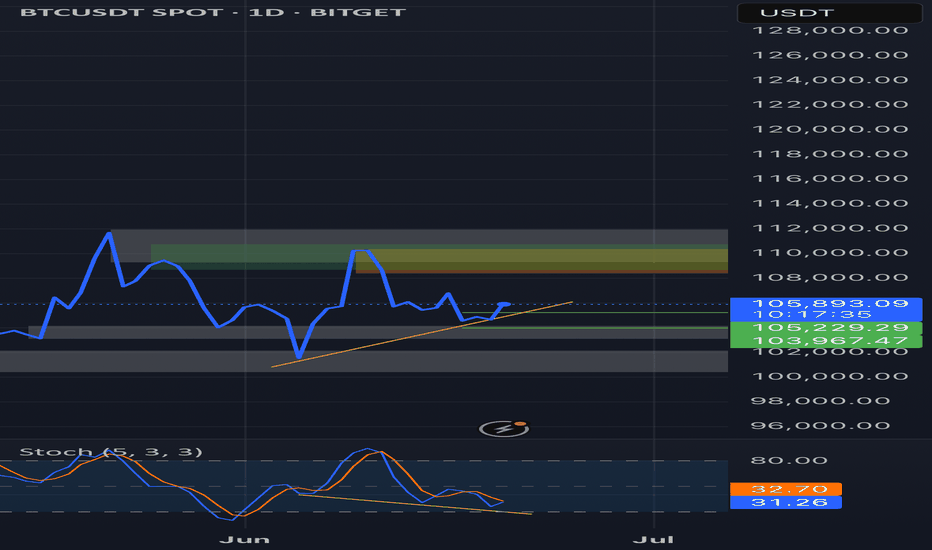The height and width of the screenshot is (550, 932).
Task: Select the orange descending line on stochastic
Action: pos(415,504)
